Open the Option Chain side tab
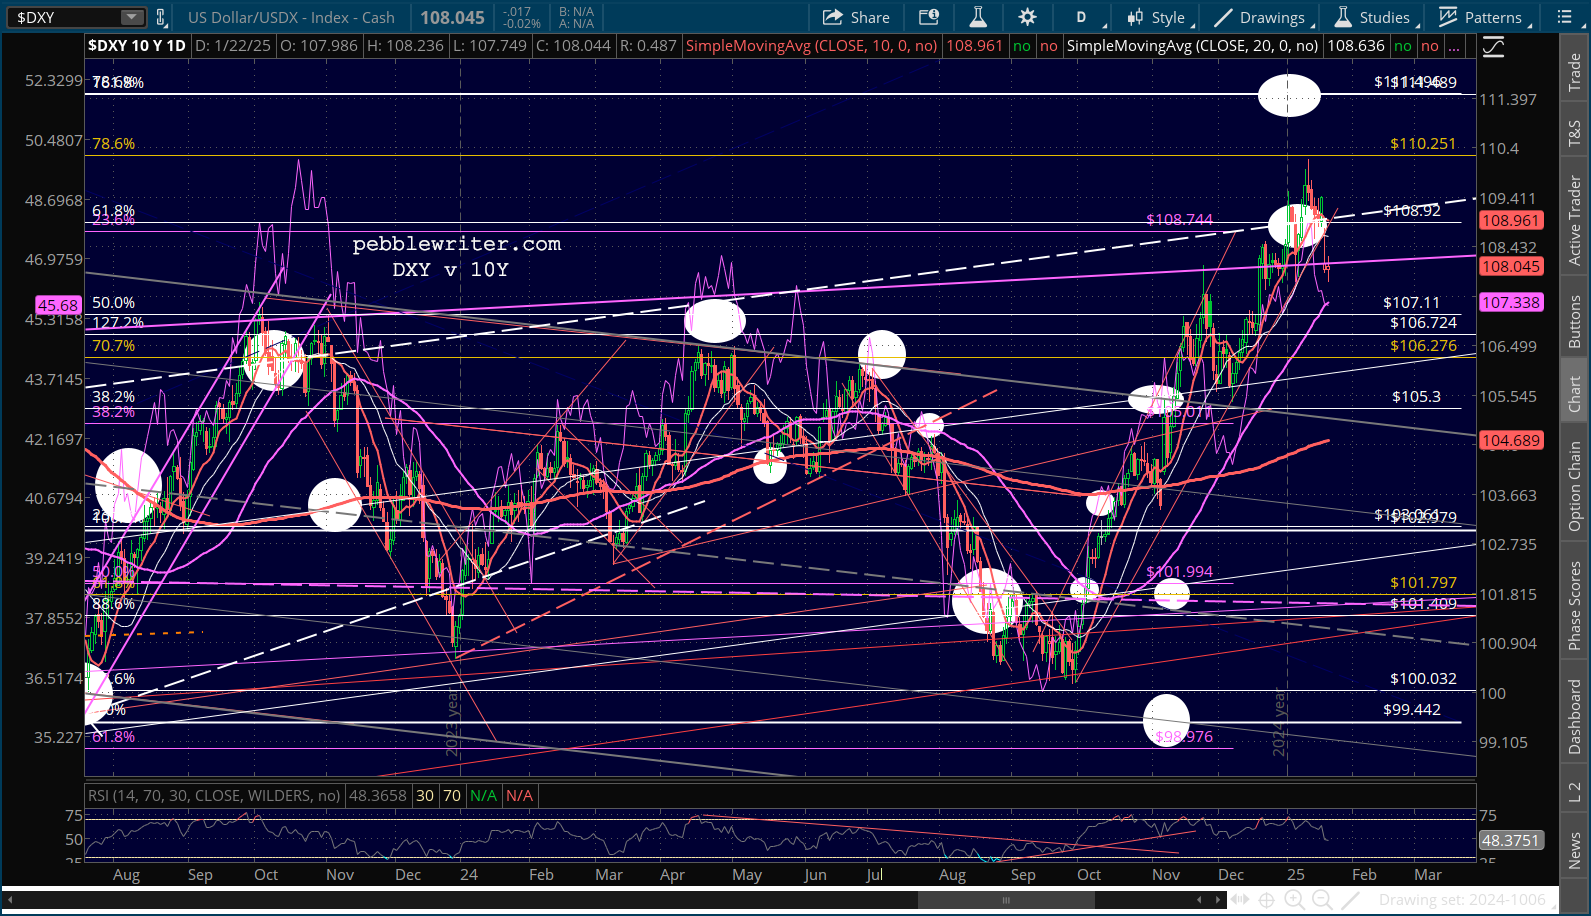This screenshot has height=916, width=1591. pyautogui.click(x=1575, y=487)
